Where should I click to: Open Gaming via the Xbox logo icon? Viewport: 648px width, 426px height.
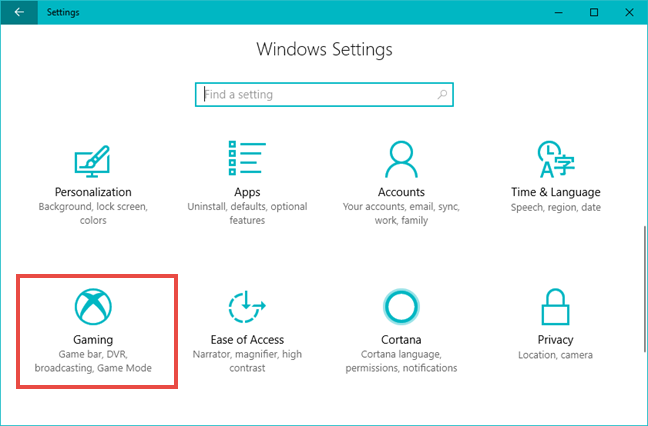(93, 306)
